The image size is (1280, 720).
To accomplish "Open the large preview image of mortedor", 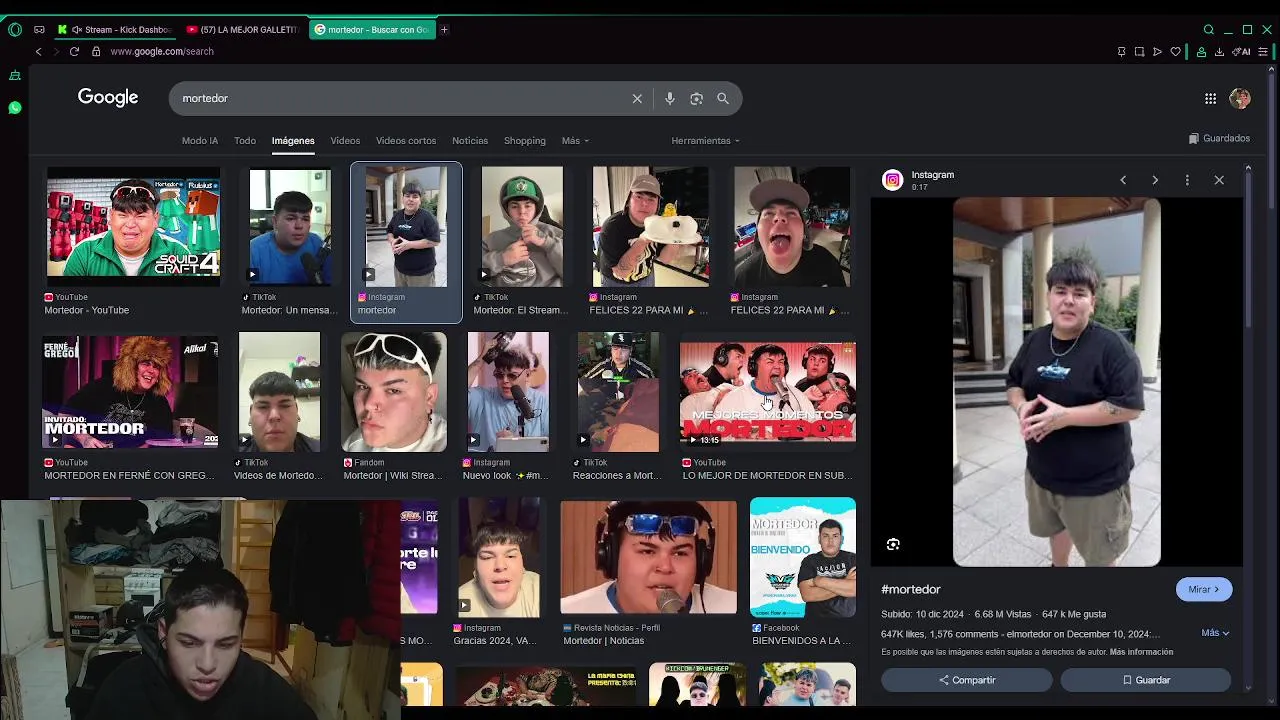I will 1057,382.
